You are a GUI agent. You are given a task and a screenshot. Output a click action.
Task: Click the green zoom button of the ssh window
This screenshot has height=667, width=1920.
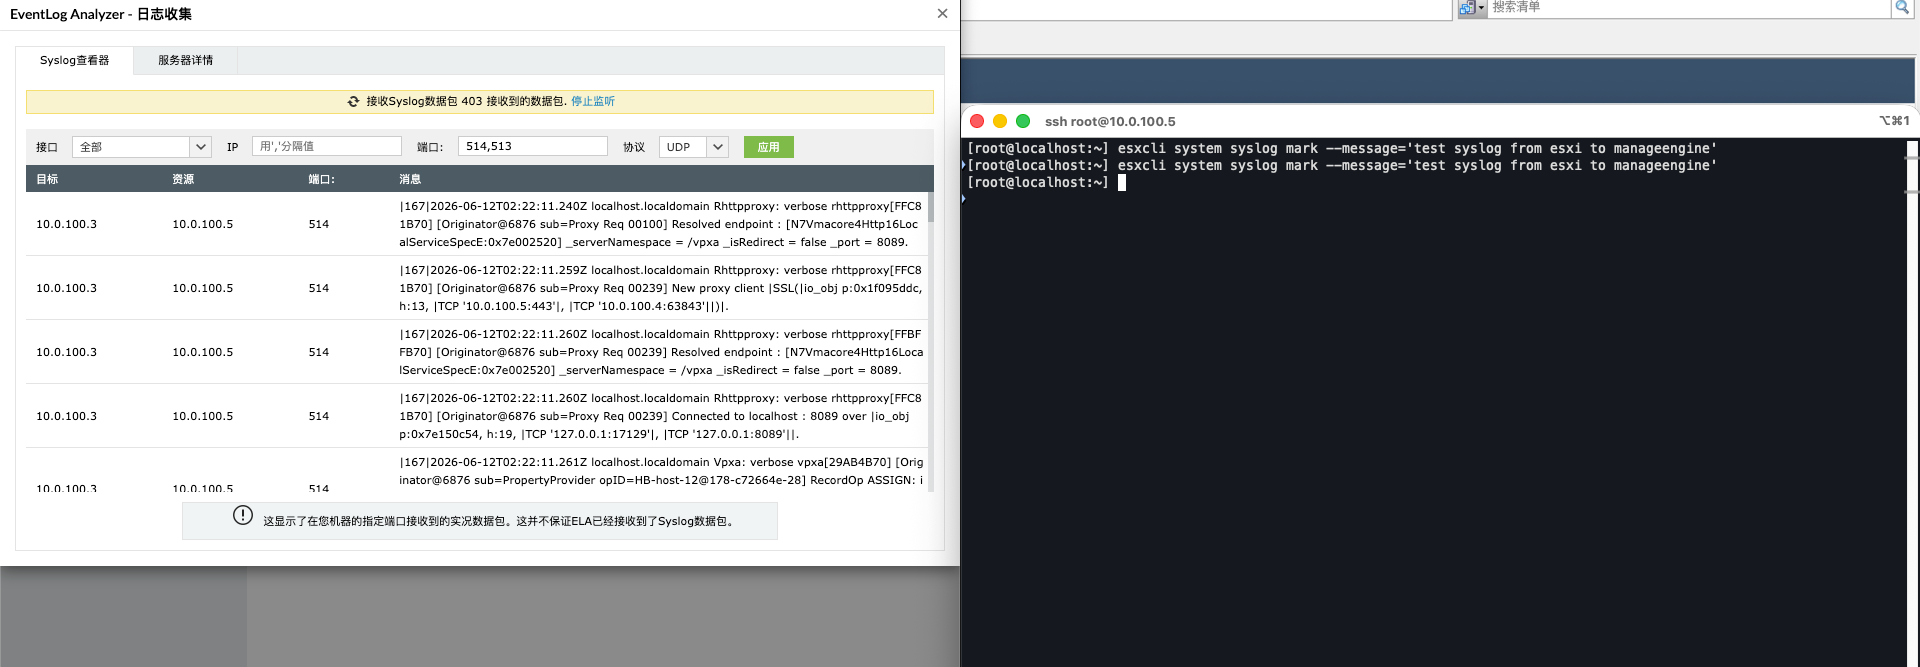point(1023,121)
